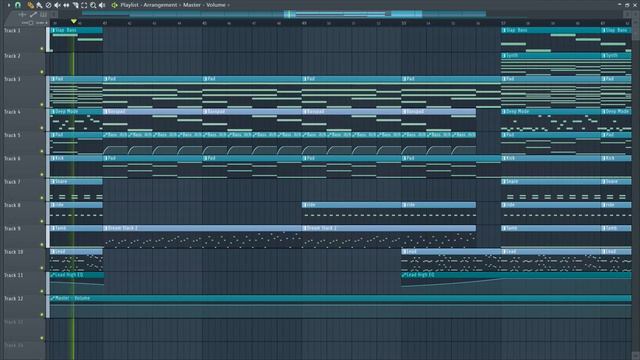Image resolution: width=640 pixels, height=360 pixels.
Task: Open the Arrangement breadcrumb menu
Action: (160, 5)
